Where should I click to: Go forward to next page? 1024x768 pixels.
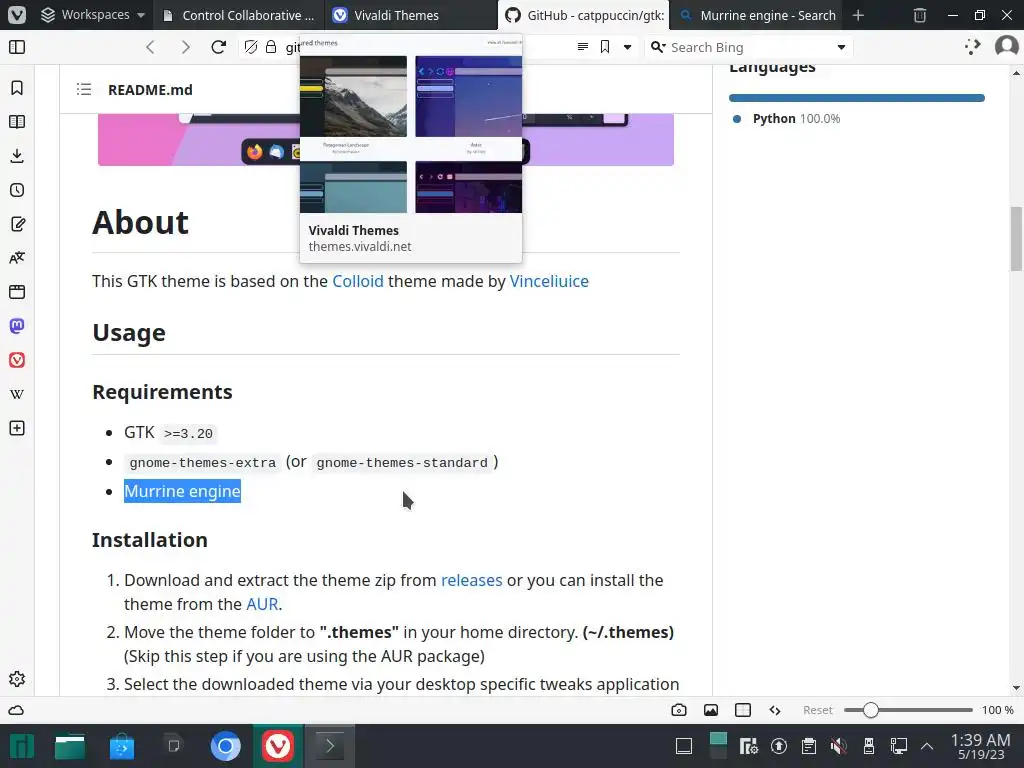pyautogui.click(x=185, y=47)
